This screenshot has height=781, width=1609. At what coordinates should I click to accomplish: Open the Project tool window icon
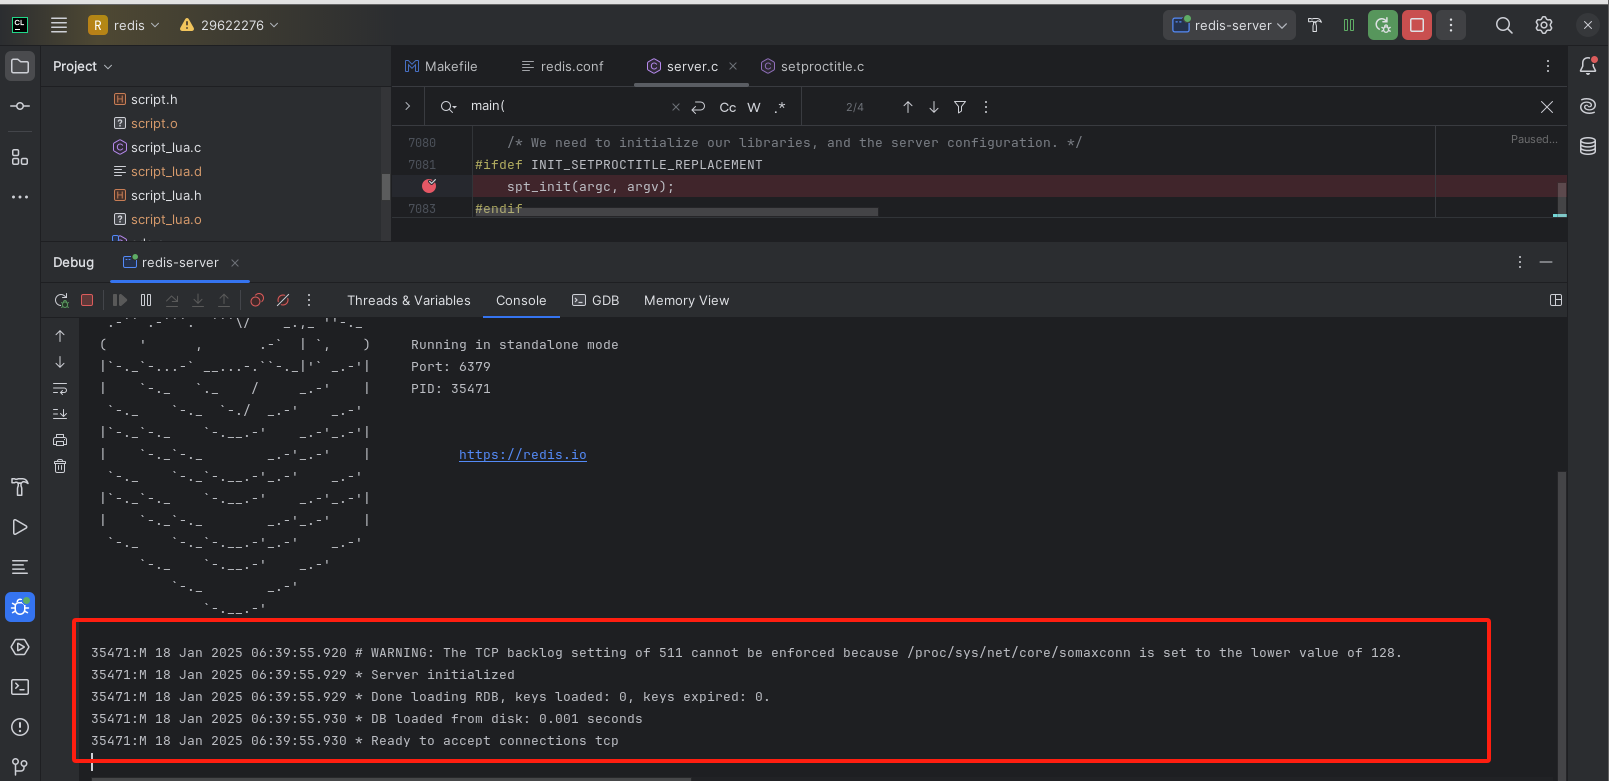pyautogui.click(x=20, y=66)
